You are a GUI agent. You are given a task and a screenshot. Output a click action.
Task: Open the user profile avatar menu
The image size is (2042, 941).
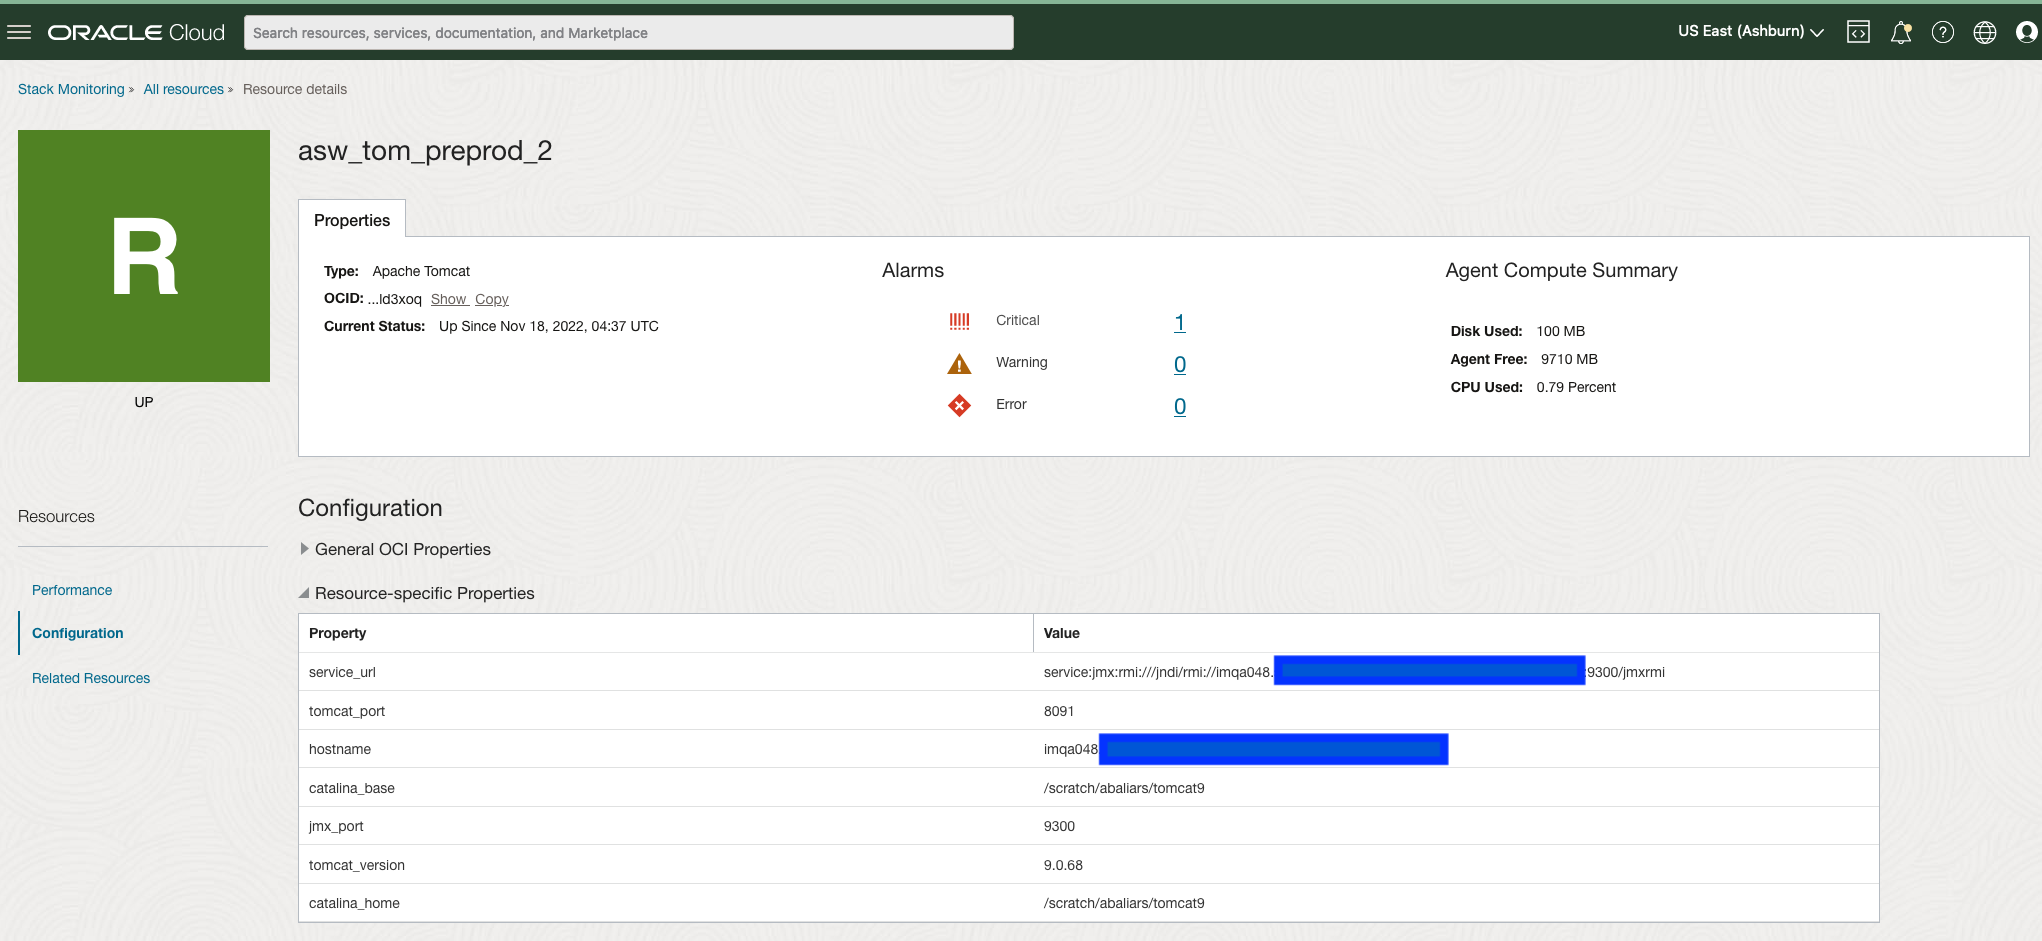tap(2026, 32)
